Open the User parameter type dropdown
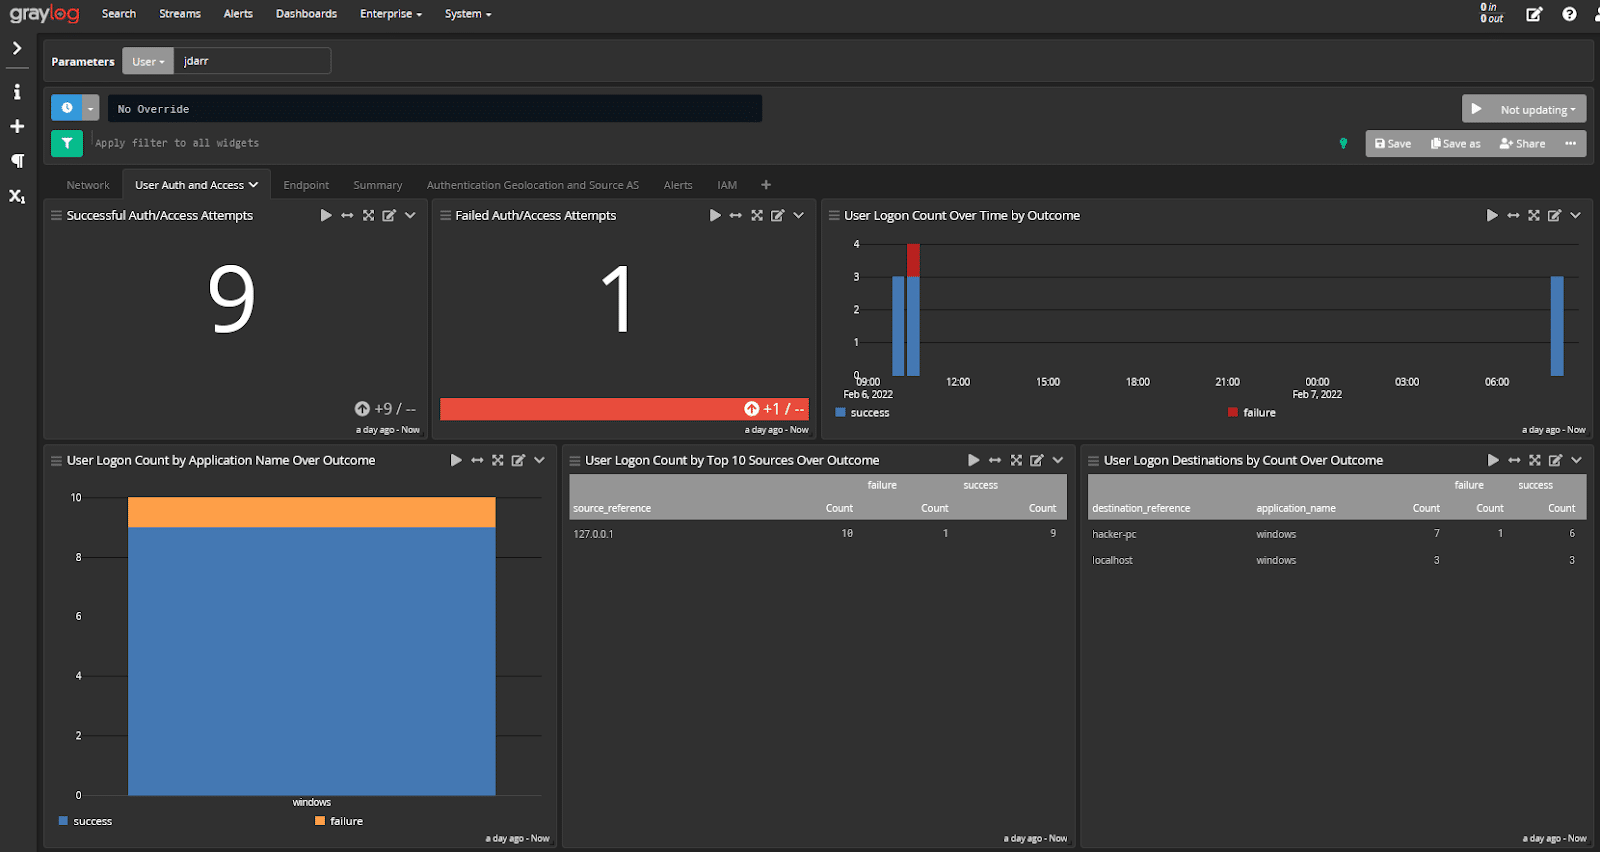The height and width of the screenshot is (852, 1600). [x=148, y=61]
